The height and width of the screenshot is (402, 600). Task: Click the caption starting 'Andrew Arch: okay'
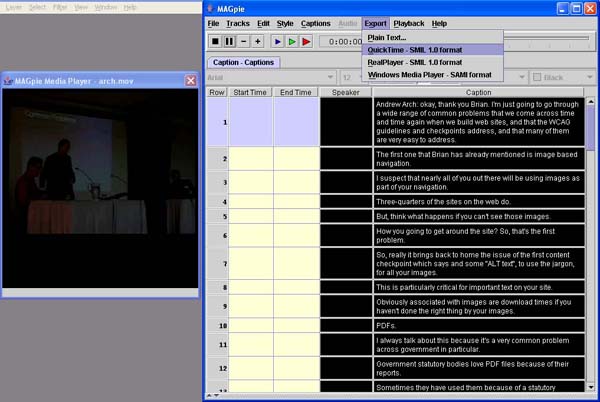(478, 122)
